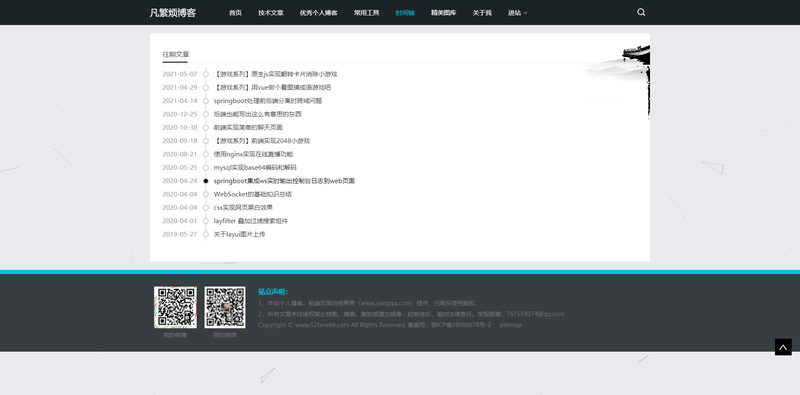
Task: Click the timeline dot for 2020-10-30
Action: (x=206, y=128)
